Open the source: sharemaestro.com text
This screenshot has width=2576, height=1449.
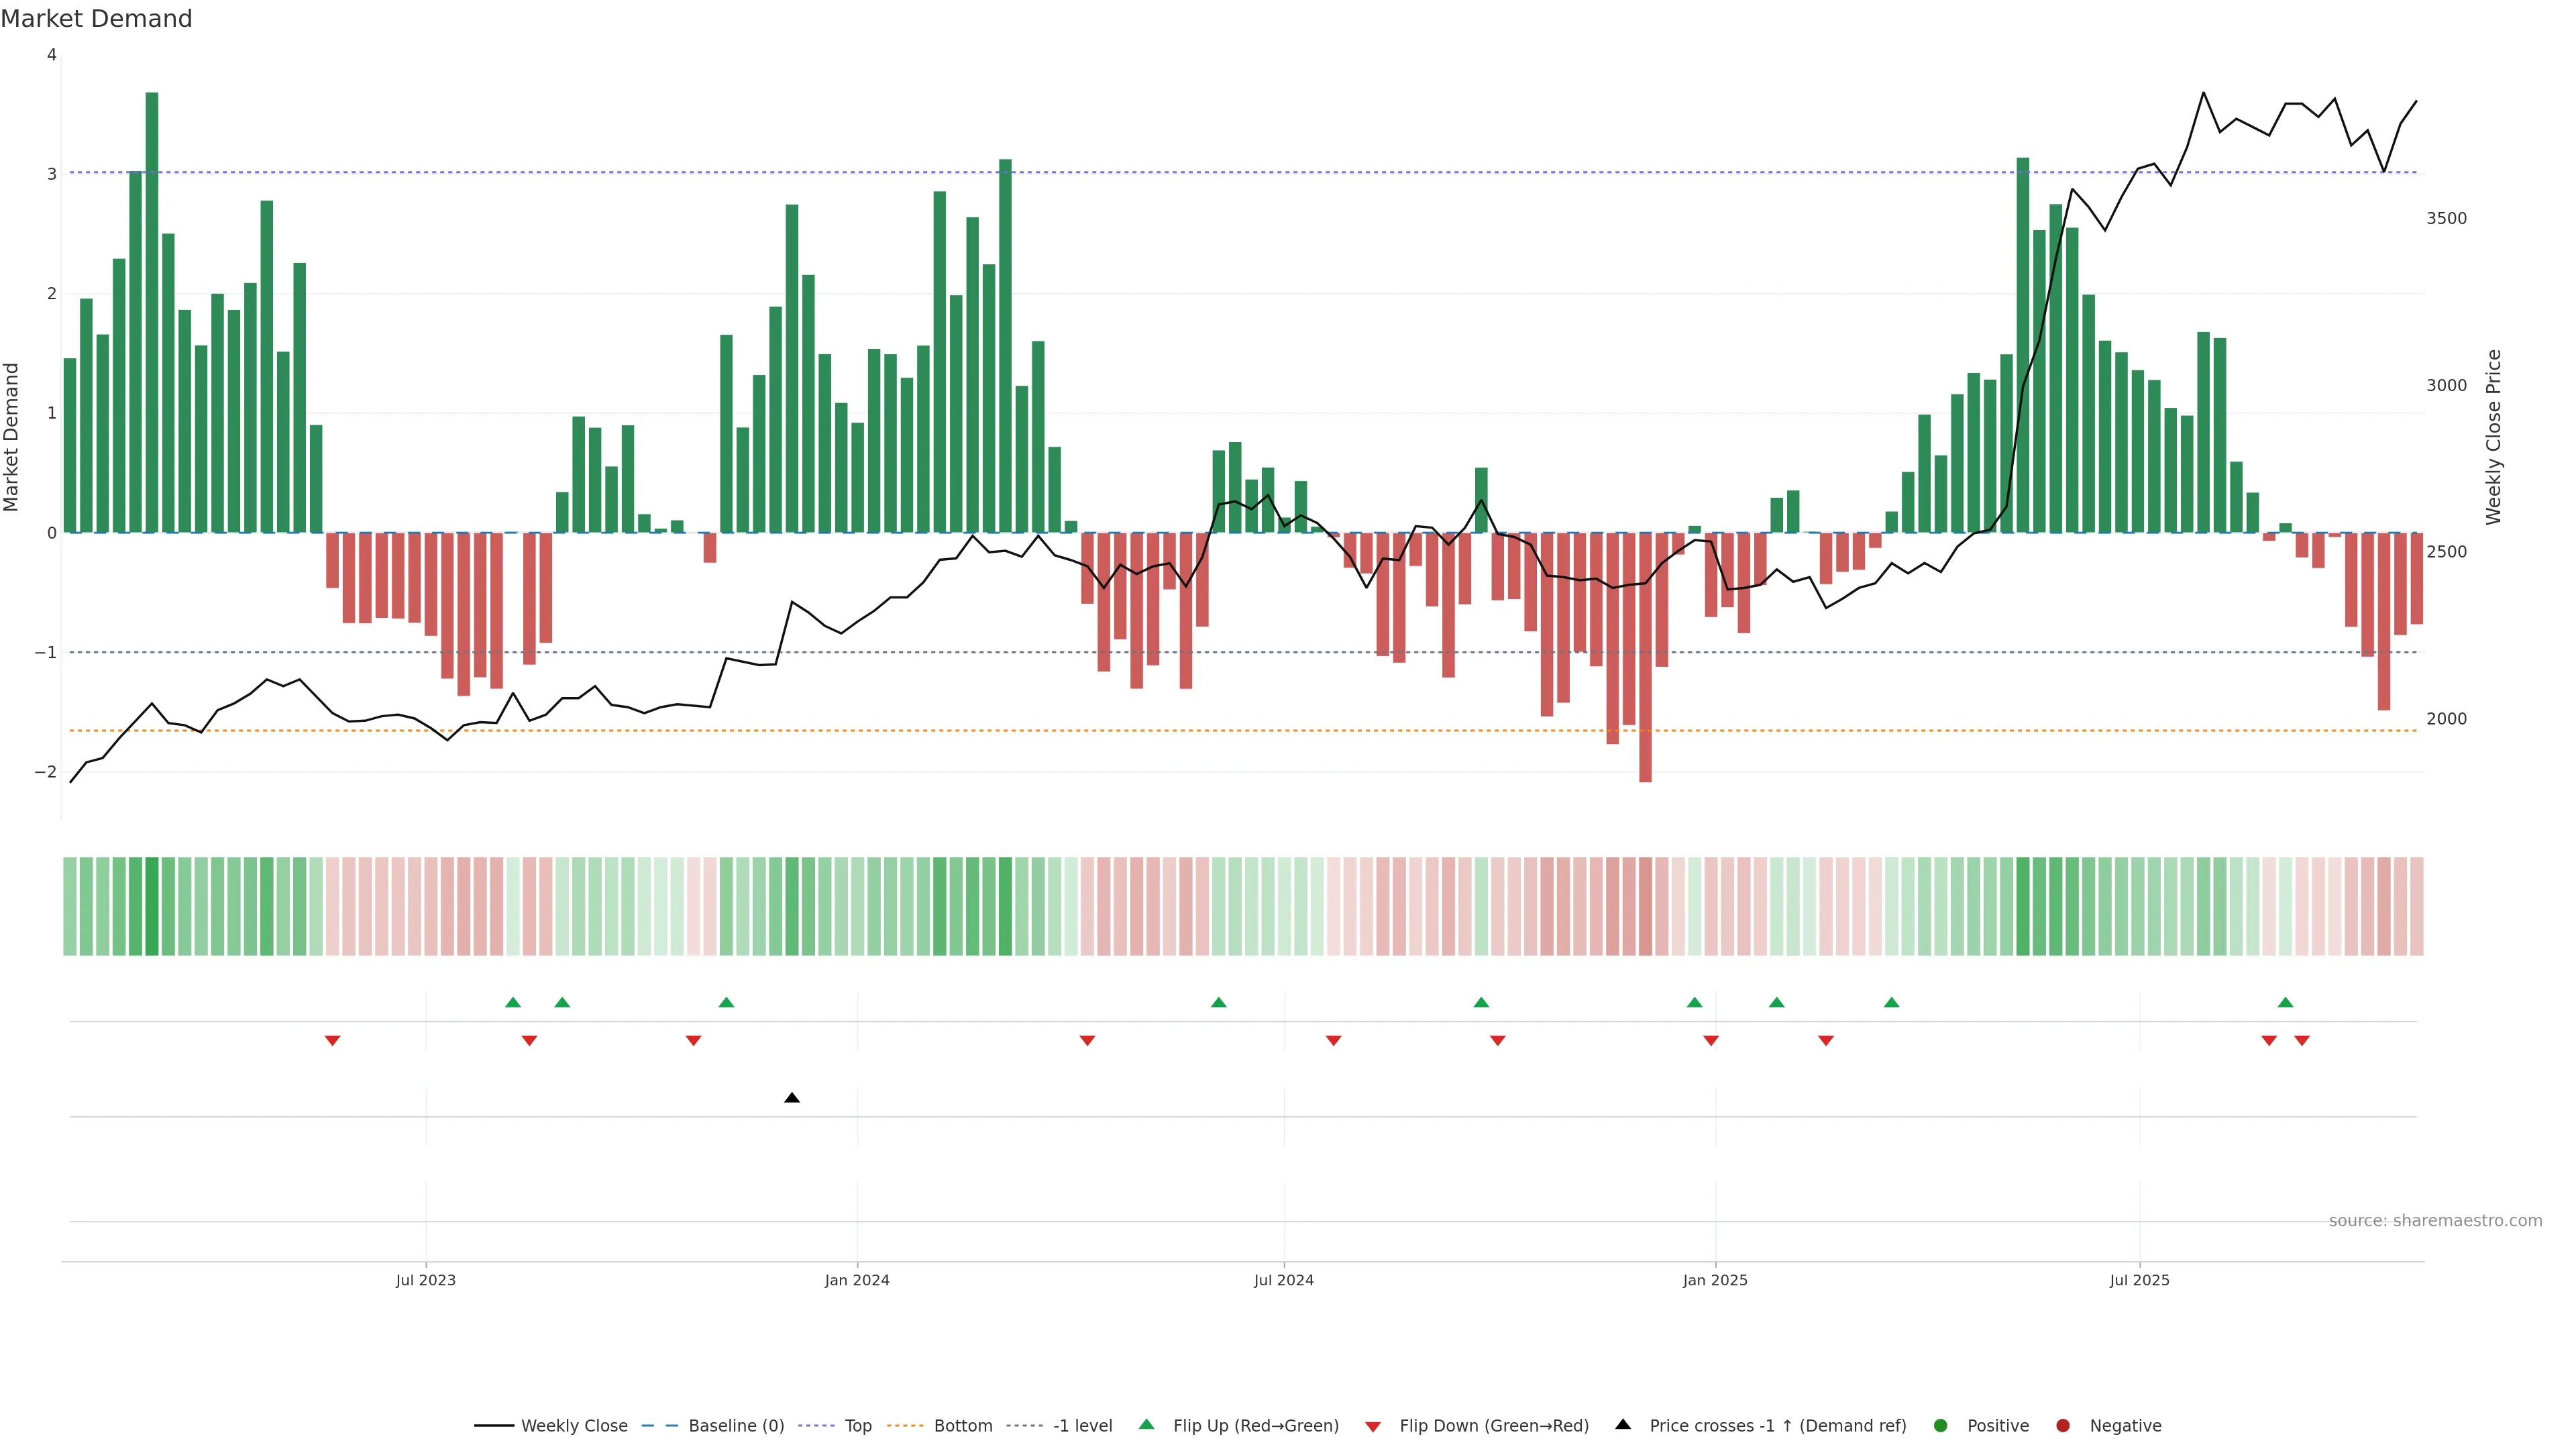tap(2435, 1220)
